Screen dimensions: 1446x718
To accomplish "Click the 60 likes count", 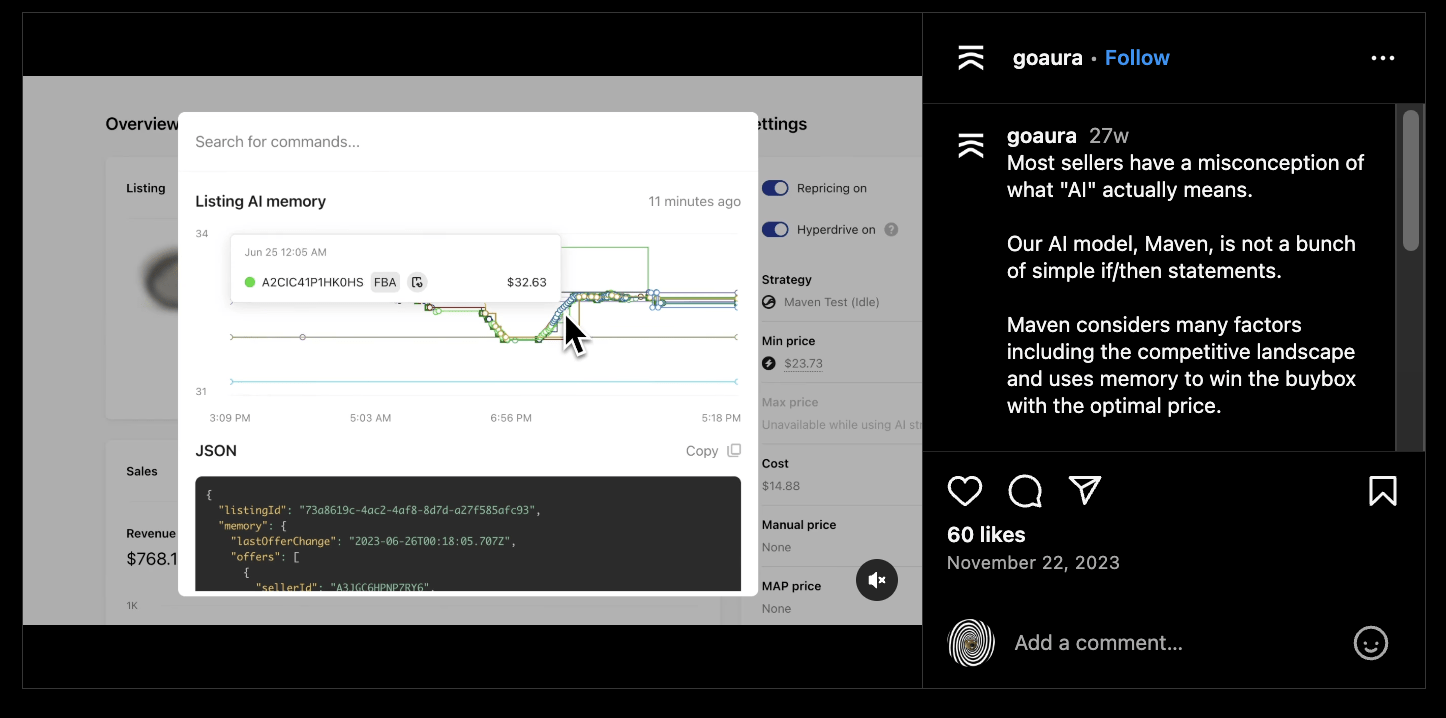I will click(x=986, y=535).
